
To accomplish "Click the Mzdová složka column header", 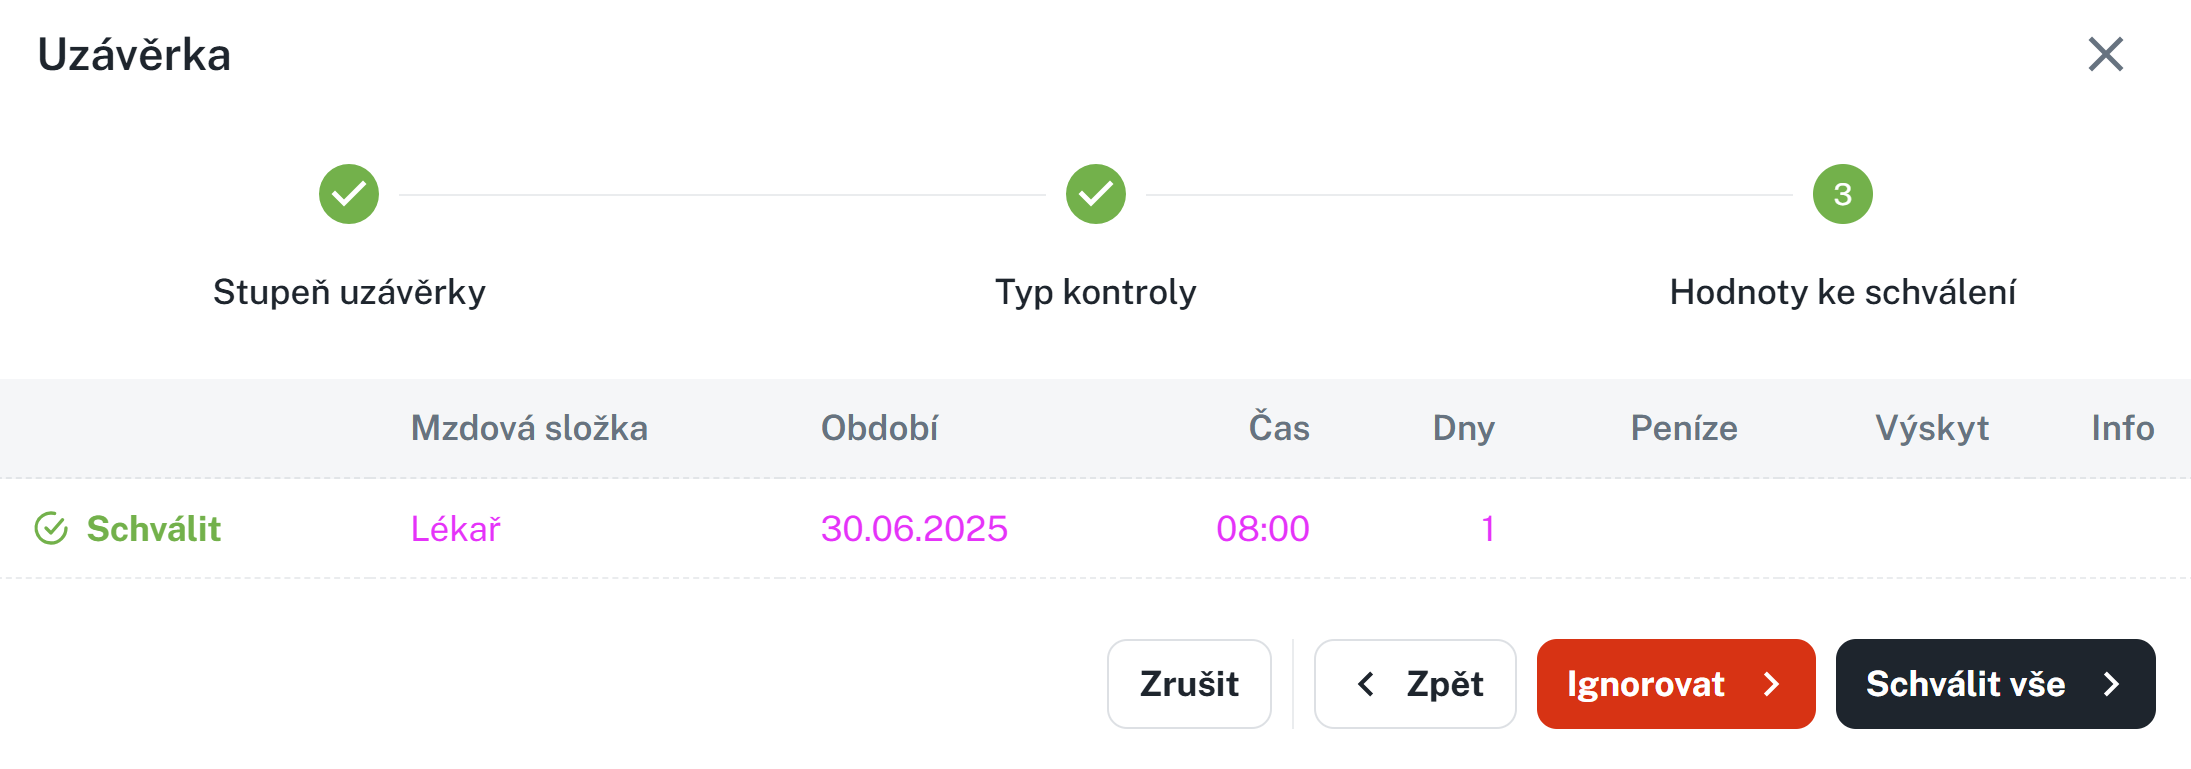I will (x=529, y=428).
